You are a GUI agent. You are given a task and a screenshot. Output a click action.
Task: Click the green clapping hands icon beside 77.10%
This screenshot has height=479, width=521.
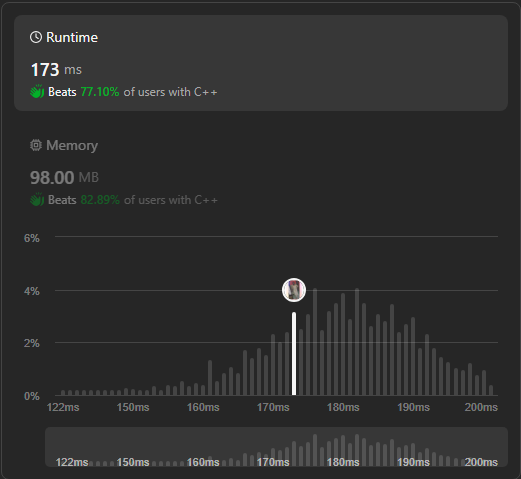tap(37, 91)
